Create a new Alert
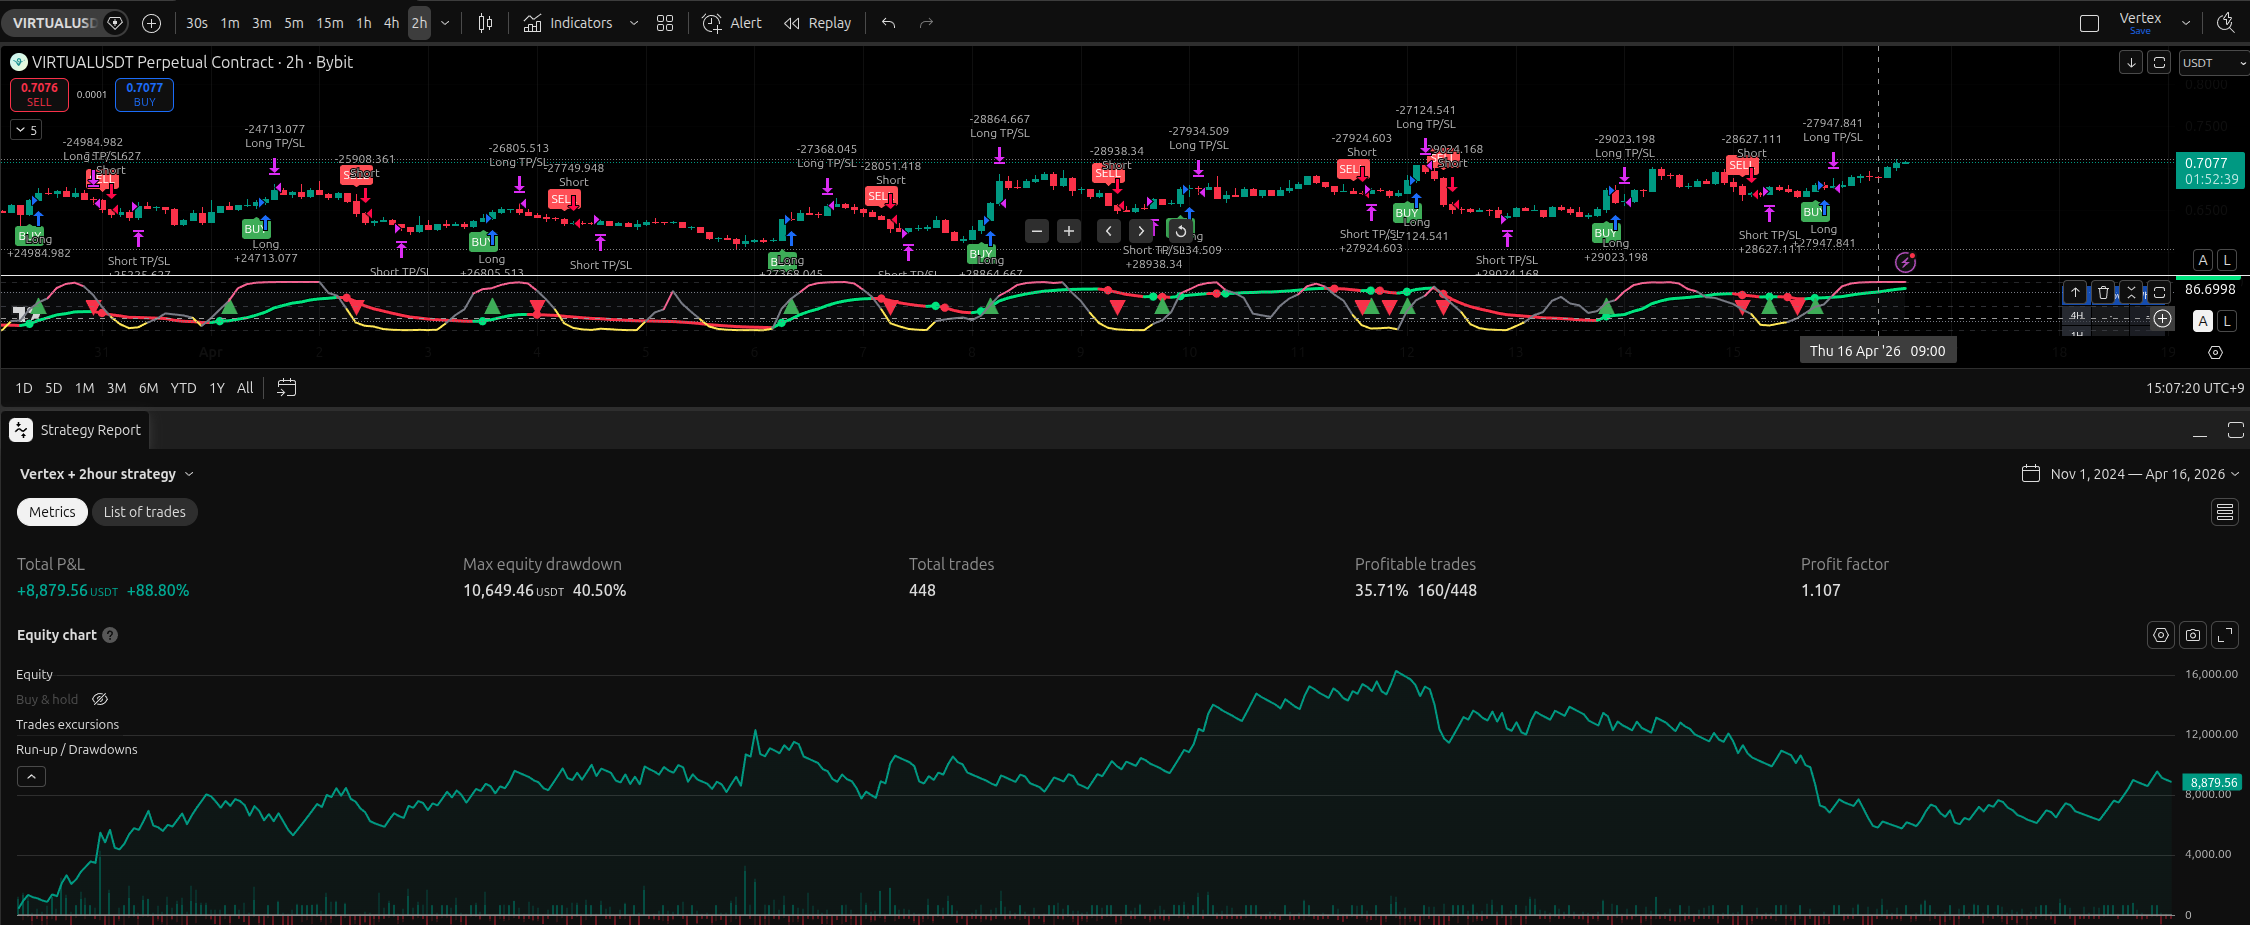 [x=732, y=22]
